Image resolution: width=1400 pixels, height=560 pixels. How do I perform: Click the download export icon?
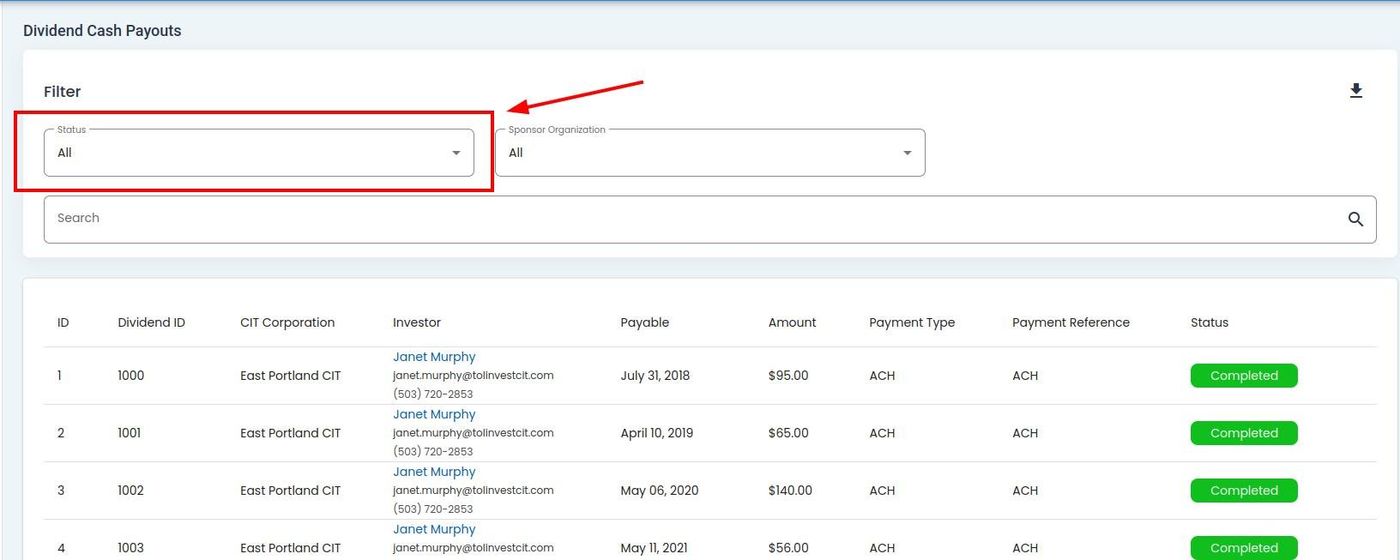(x=1355, y=91)
